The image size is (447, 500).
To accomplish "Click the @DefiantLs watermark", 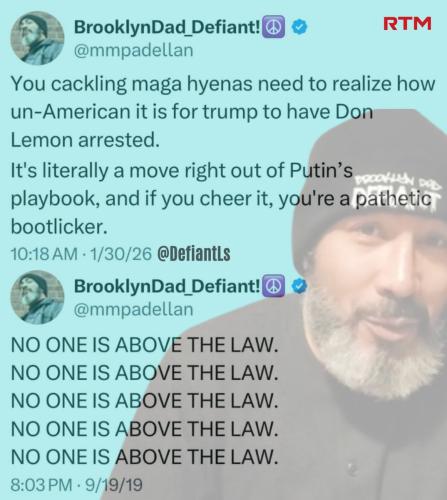I will 193,254.
